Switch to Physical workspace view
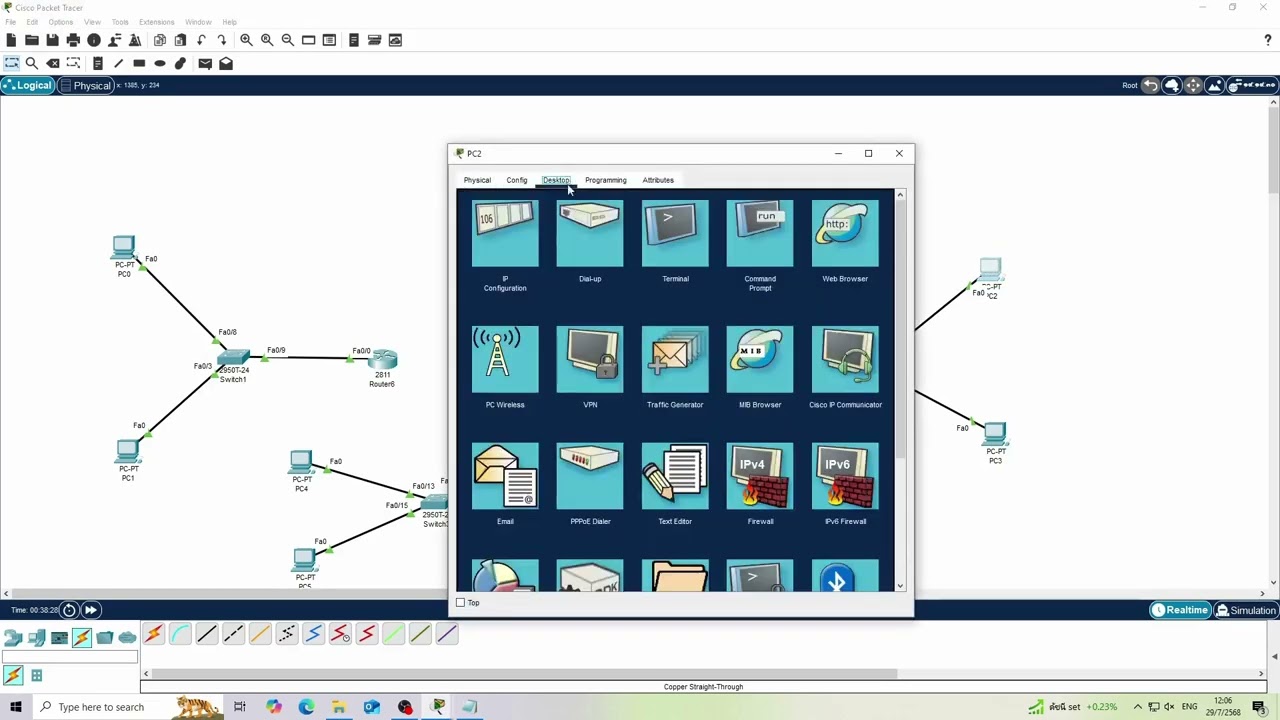Screen dimensions: 1280x720 [x=85, y=85]
